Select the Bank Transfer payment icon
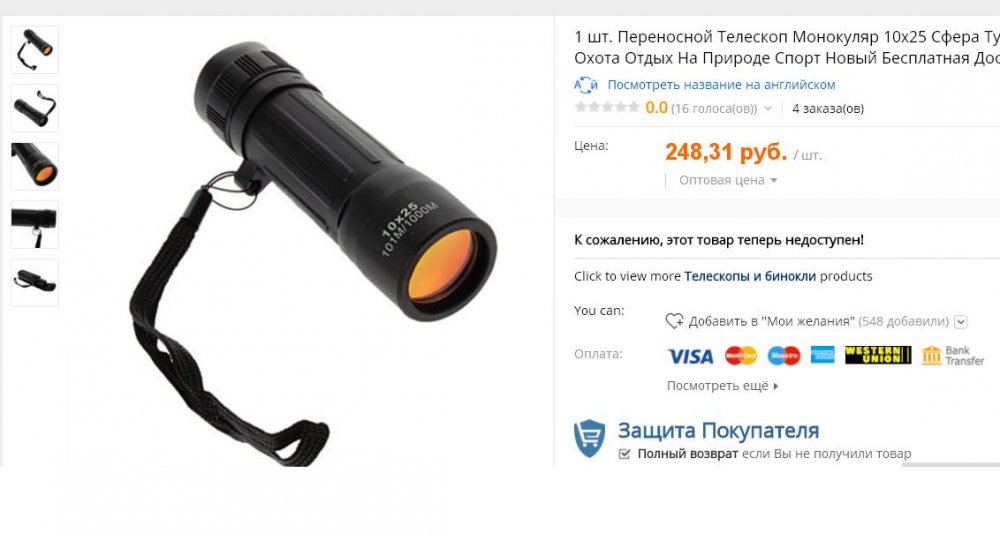Screen dimensions: 1000x533 [953, 355]
